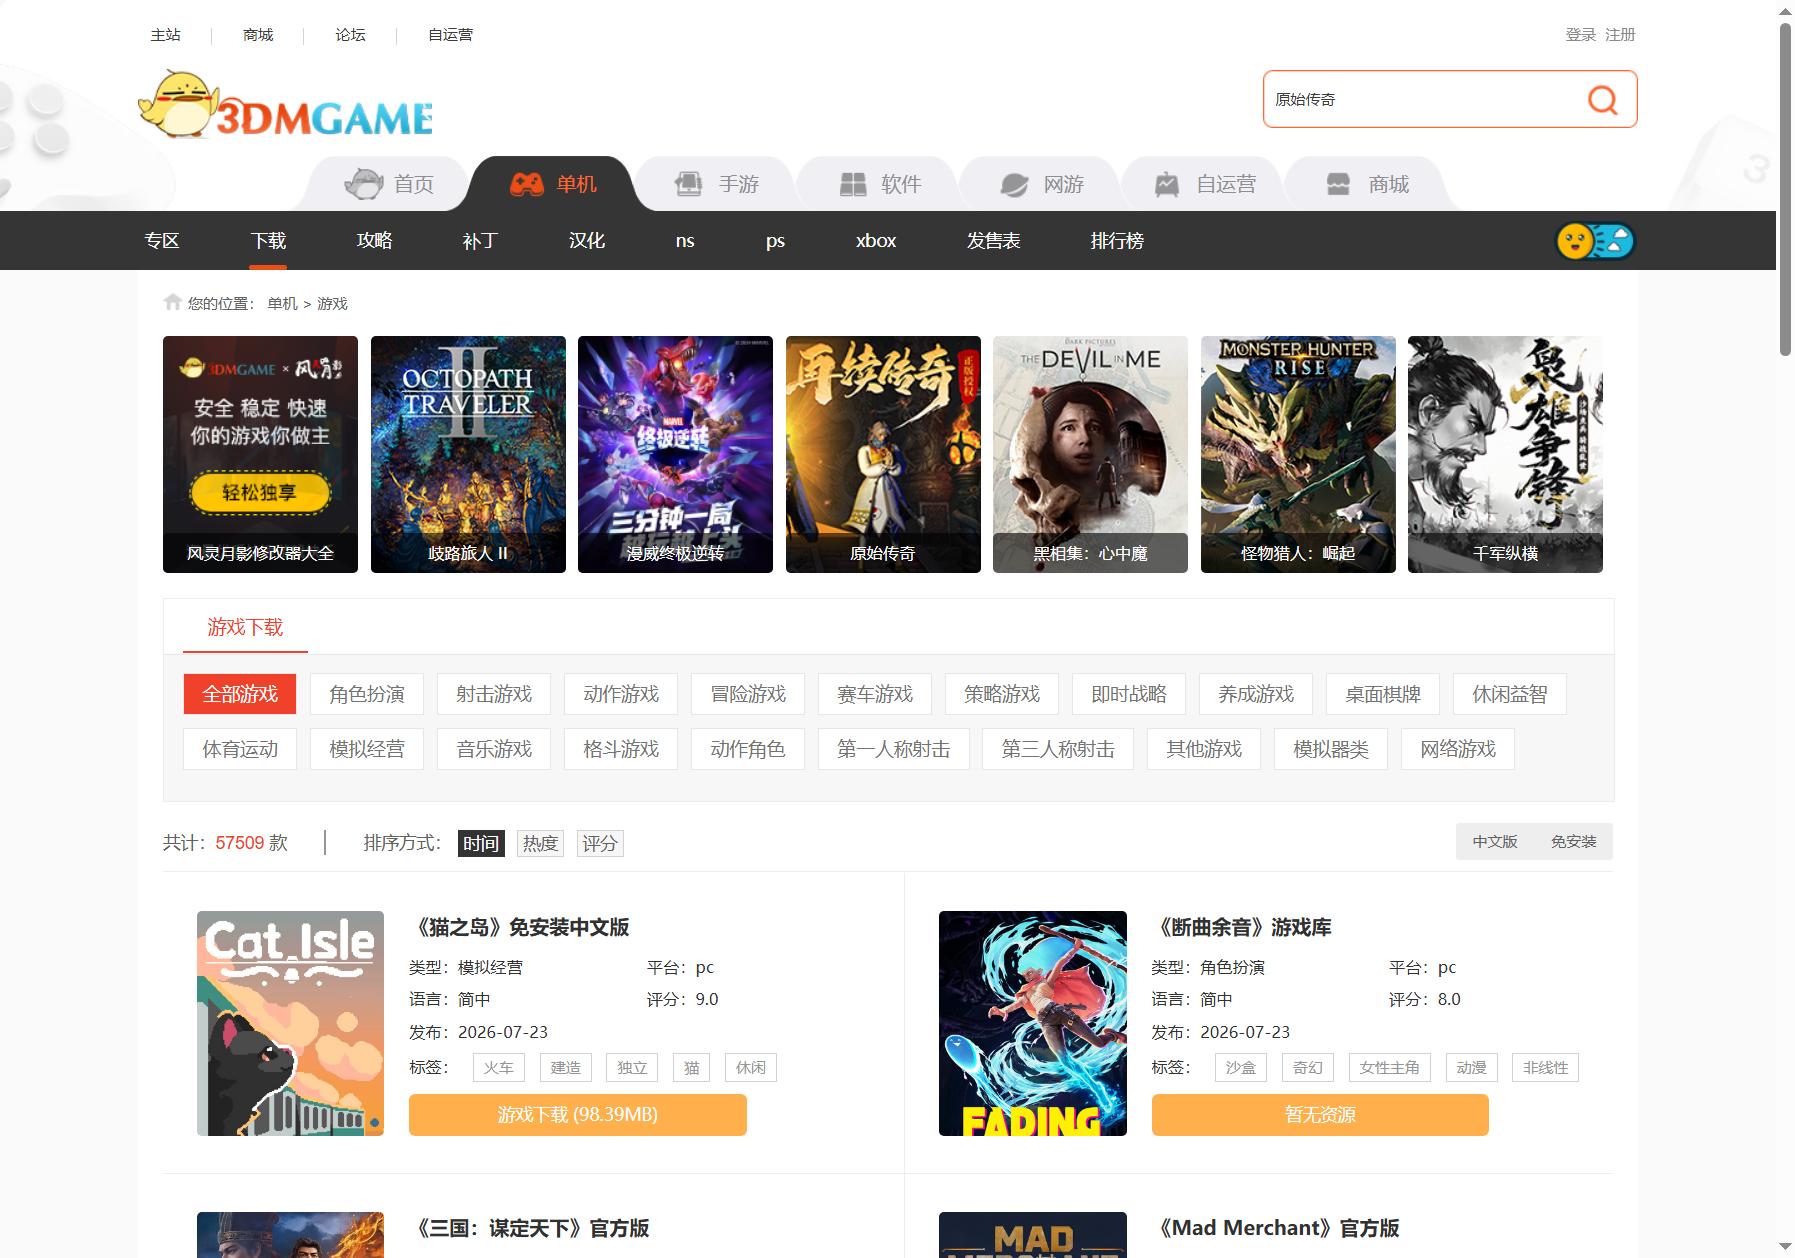
Task: Filter by 中文版 games
Action: (1495, 842)
